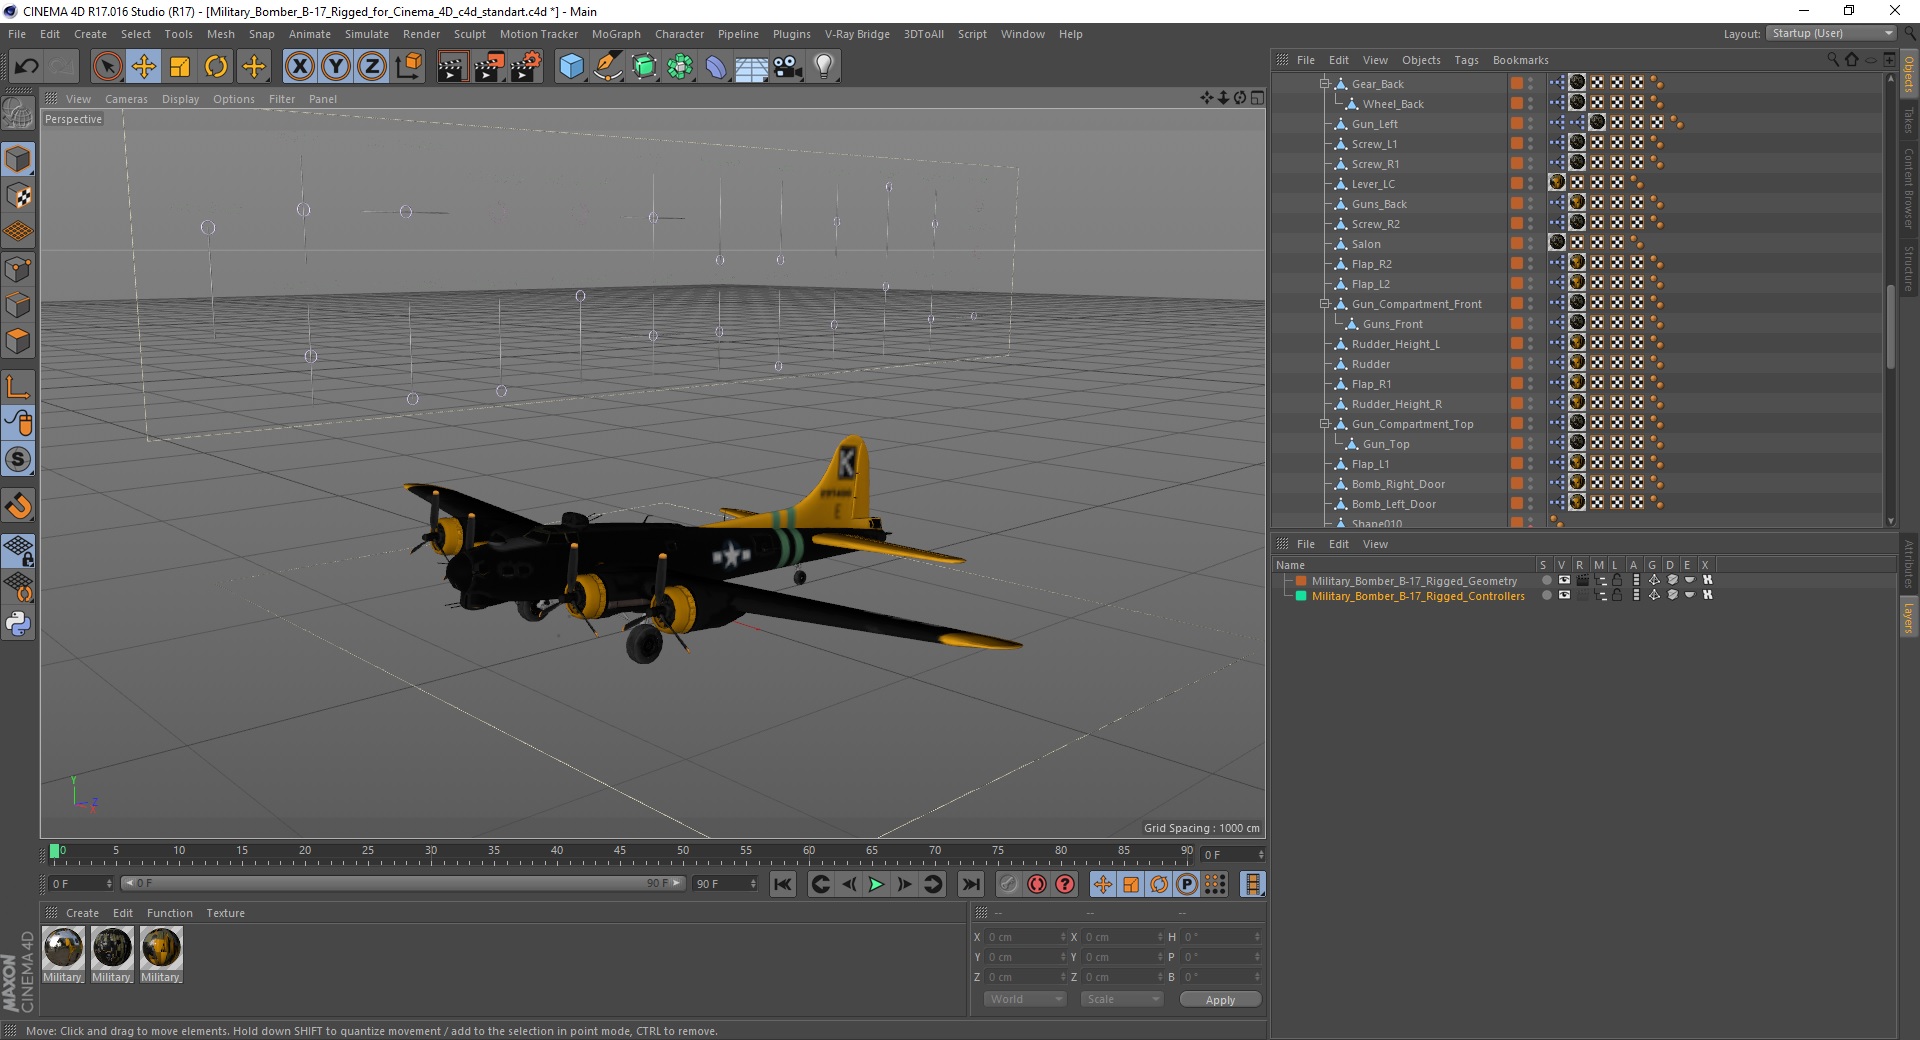This screenshot has height=1040, width=1920.
Task: Collapse the Gun_Compartment_Front node
Action: pyautogui.click(x=1324, y=304)
